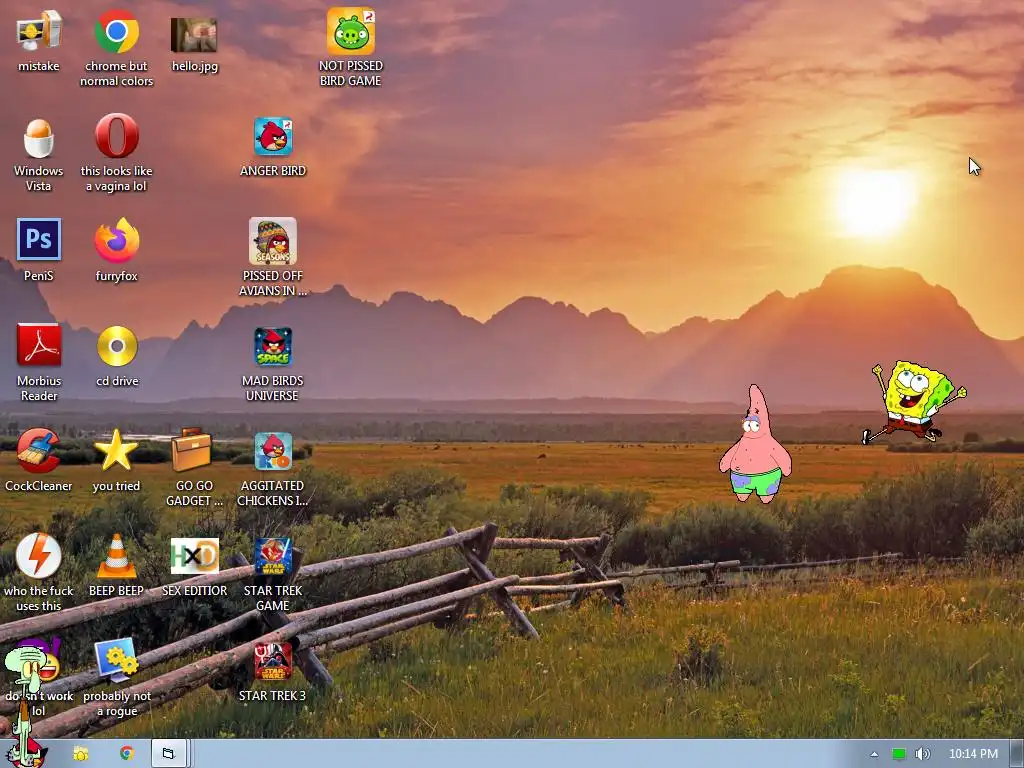Open the furryfox Firefox icon
This screenshot has width=1024, height=768.
(116, 240)
